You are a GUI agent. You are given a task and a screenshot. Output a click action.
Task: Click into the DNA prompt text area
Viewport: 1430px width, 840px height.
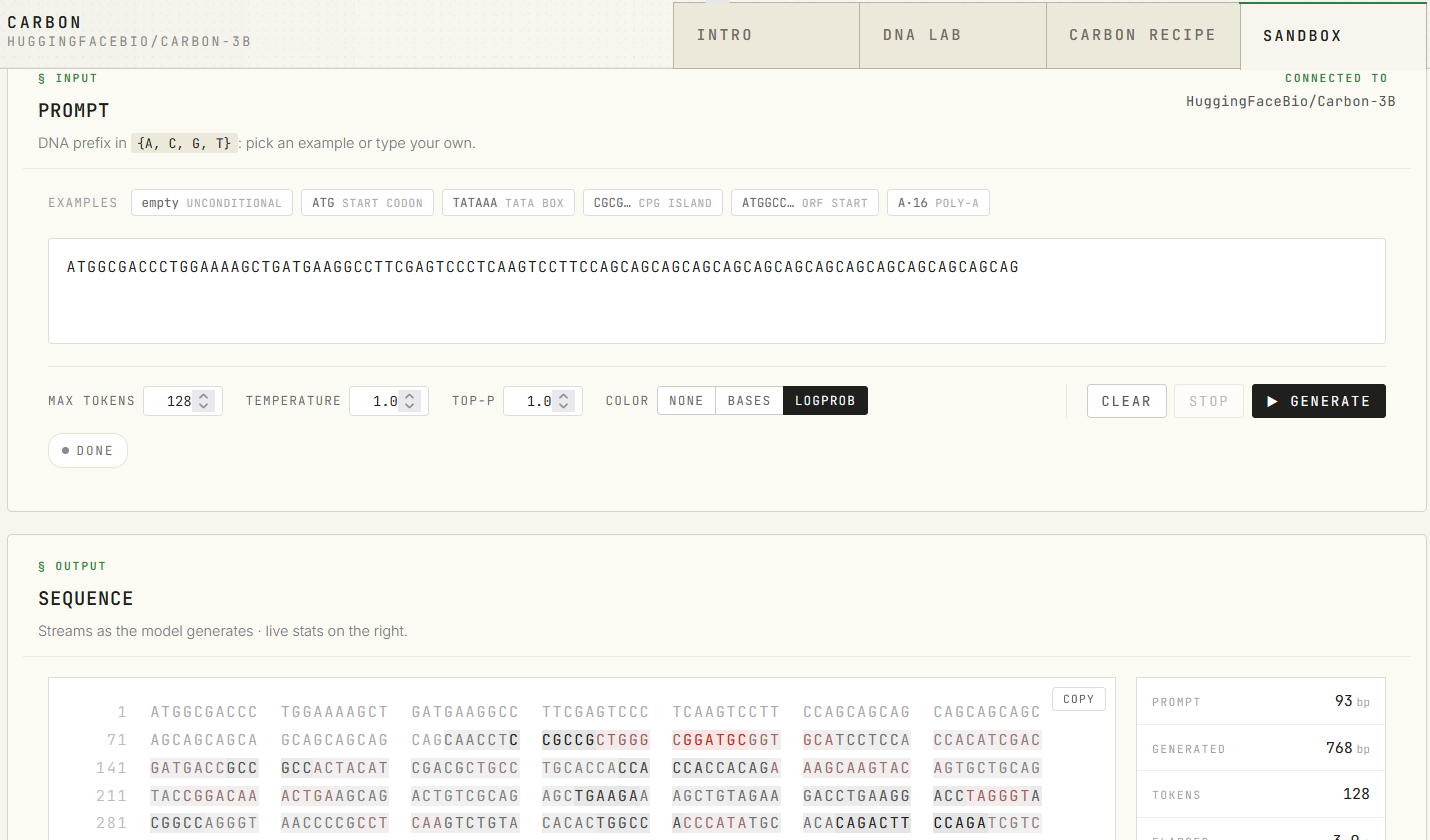[717, 291]
